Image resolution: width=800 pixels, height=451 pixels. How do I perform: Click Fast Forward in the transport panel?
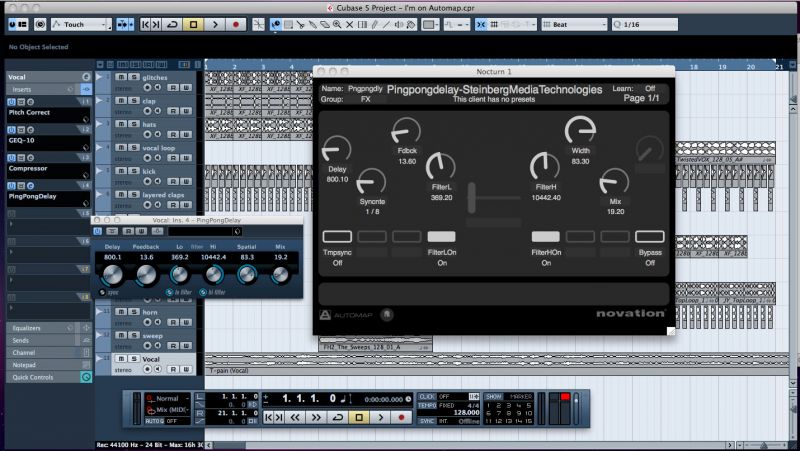tap(316, 417)
